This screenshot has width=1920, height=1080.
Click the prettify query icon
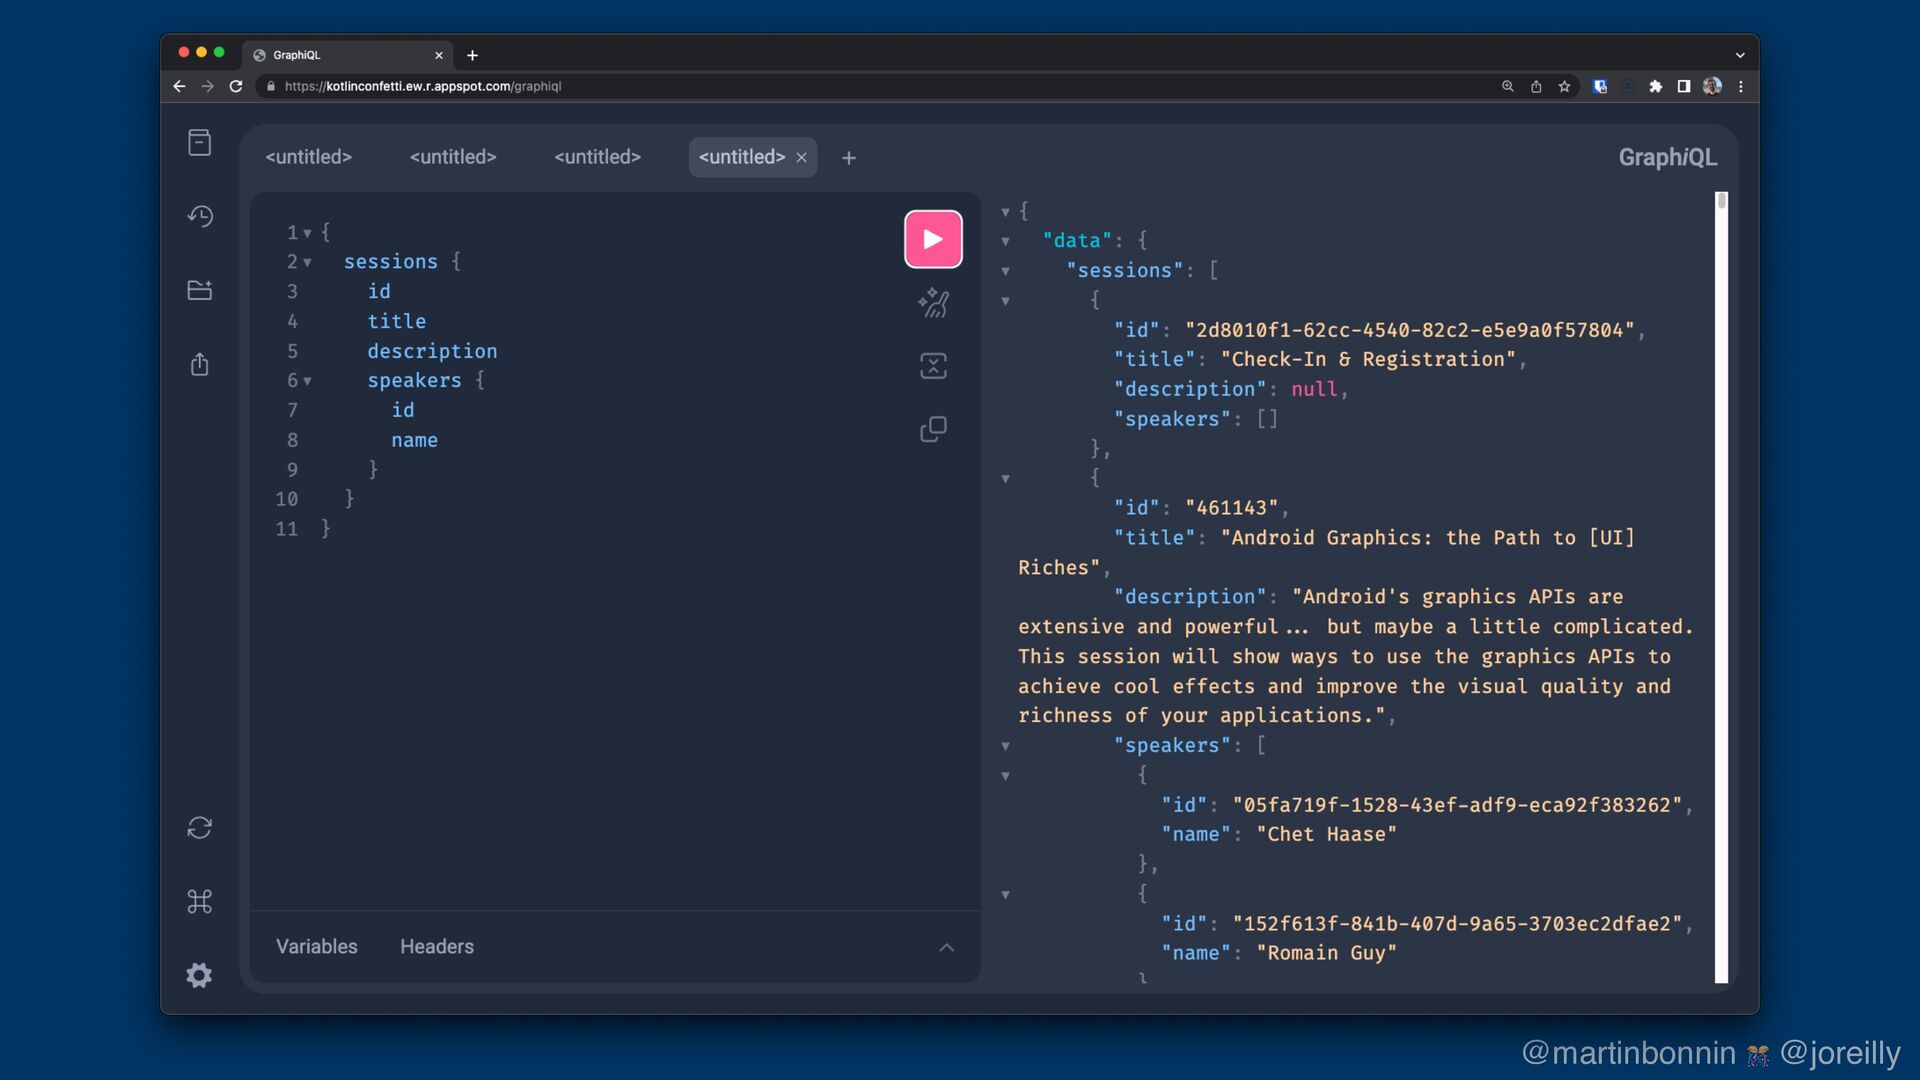tap(933, 302)
